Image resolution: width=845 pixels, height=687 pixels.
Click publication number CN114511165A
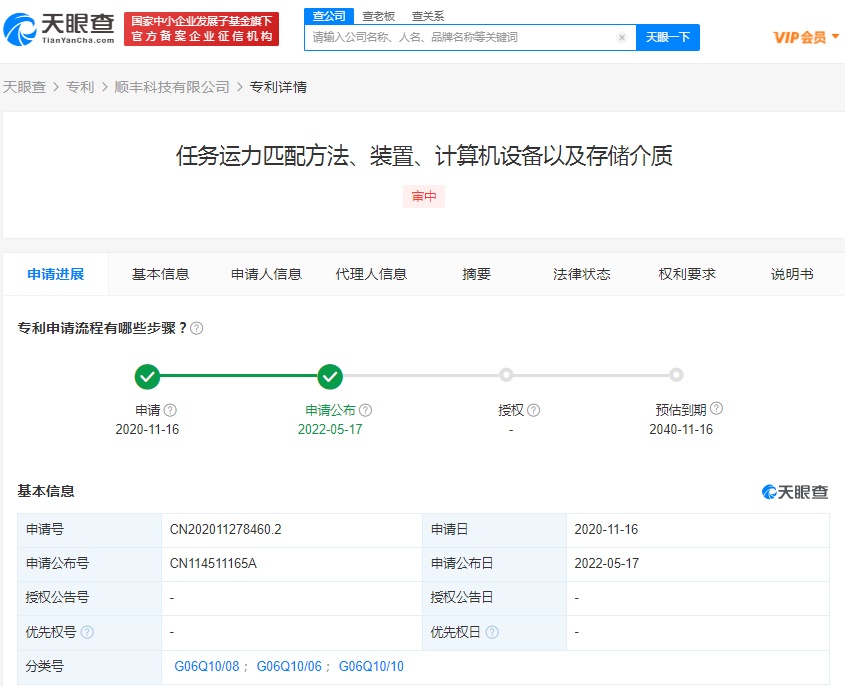pyautogui.click(x=213, y=564)
